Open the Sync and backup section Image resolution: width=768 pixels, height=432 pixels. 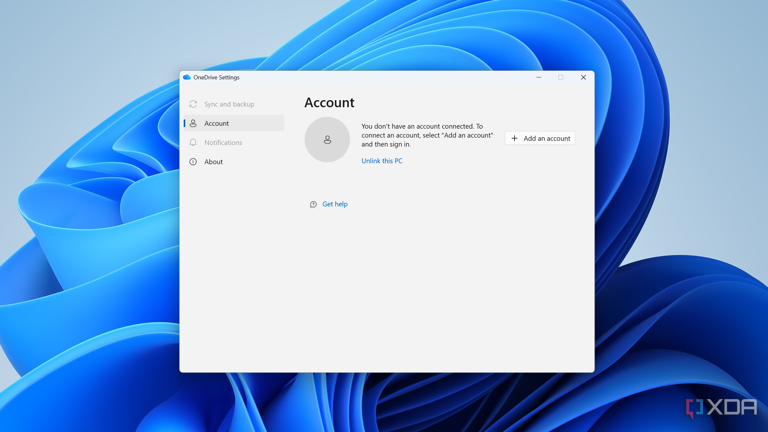[x=229, y=104]
